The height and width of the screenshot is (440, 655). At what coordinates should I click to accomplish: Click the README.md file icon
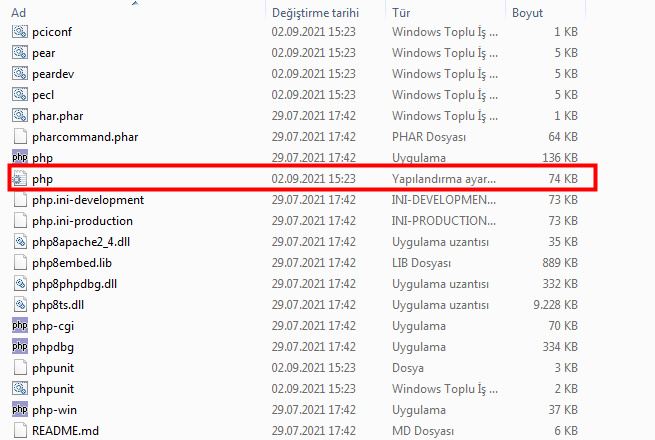(20, 431)
